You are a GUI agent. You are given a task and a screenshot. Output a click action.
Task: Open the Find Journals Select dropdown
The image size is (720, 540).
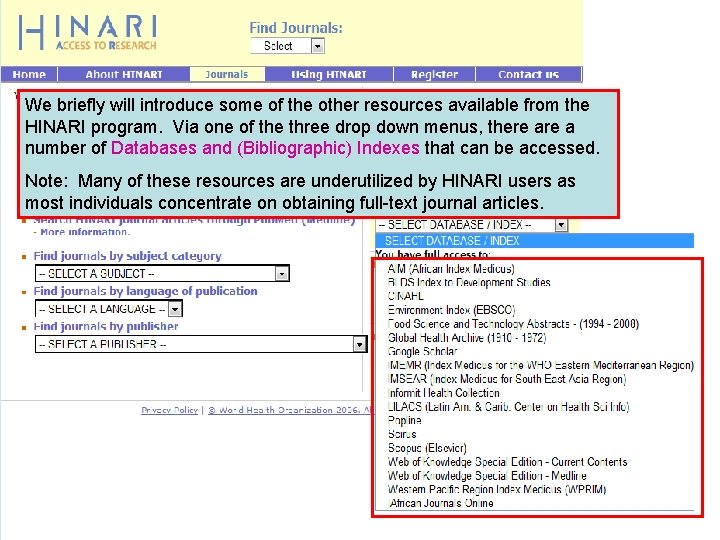(288, 46)
